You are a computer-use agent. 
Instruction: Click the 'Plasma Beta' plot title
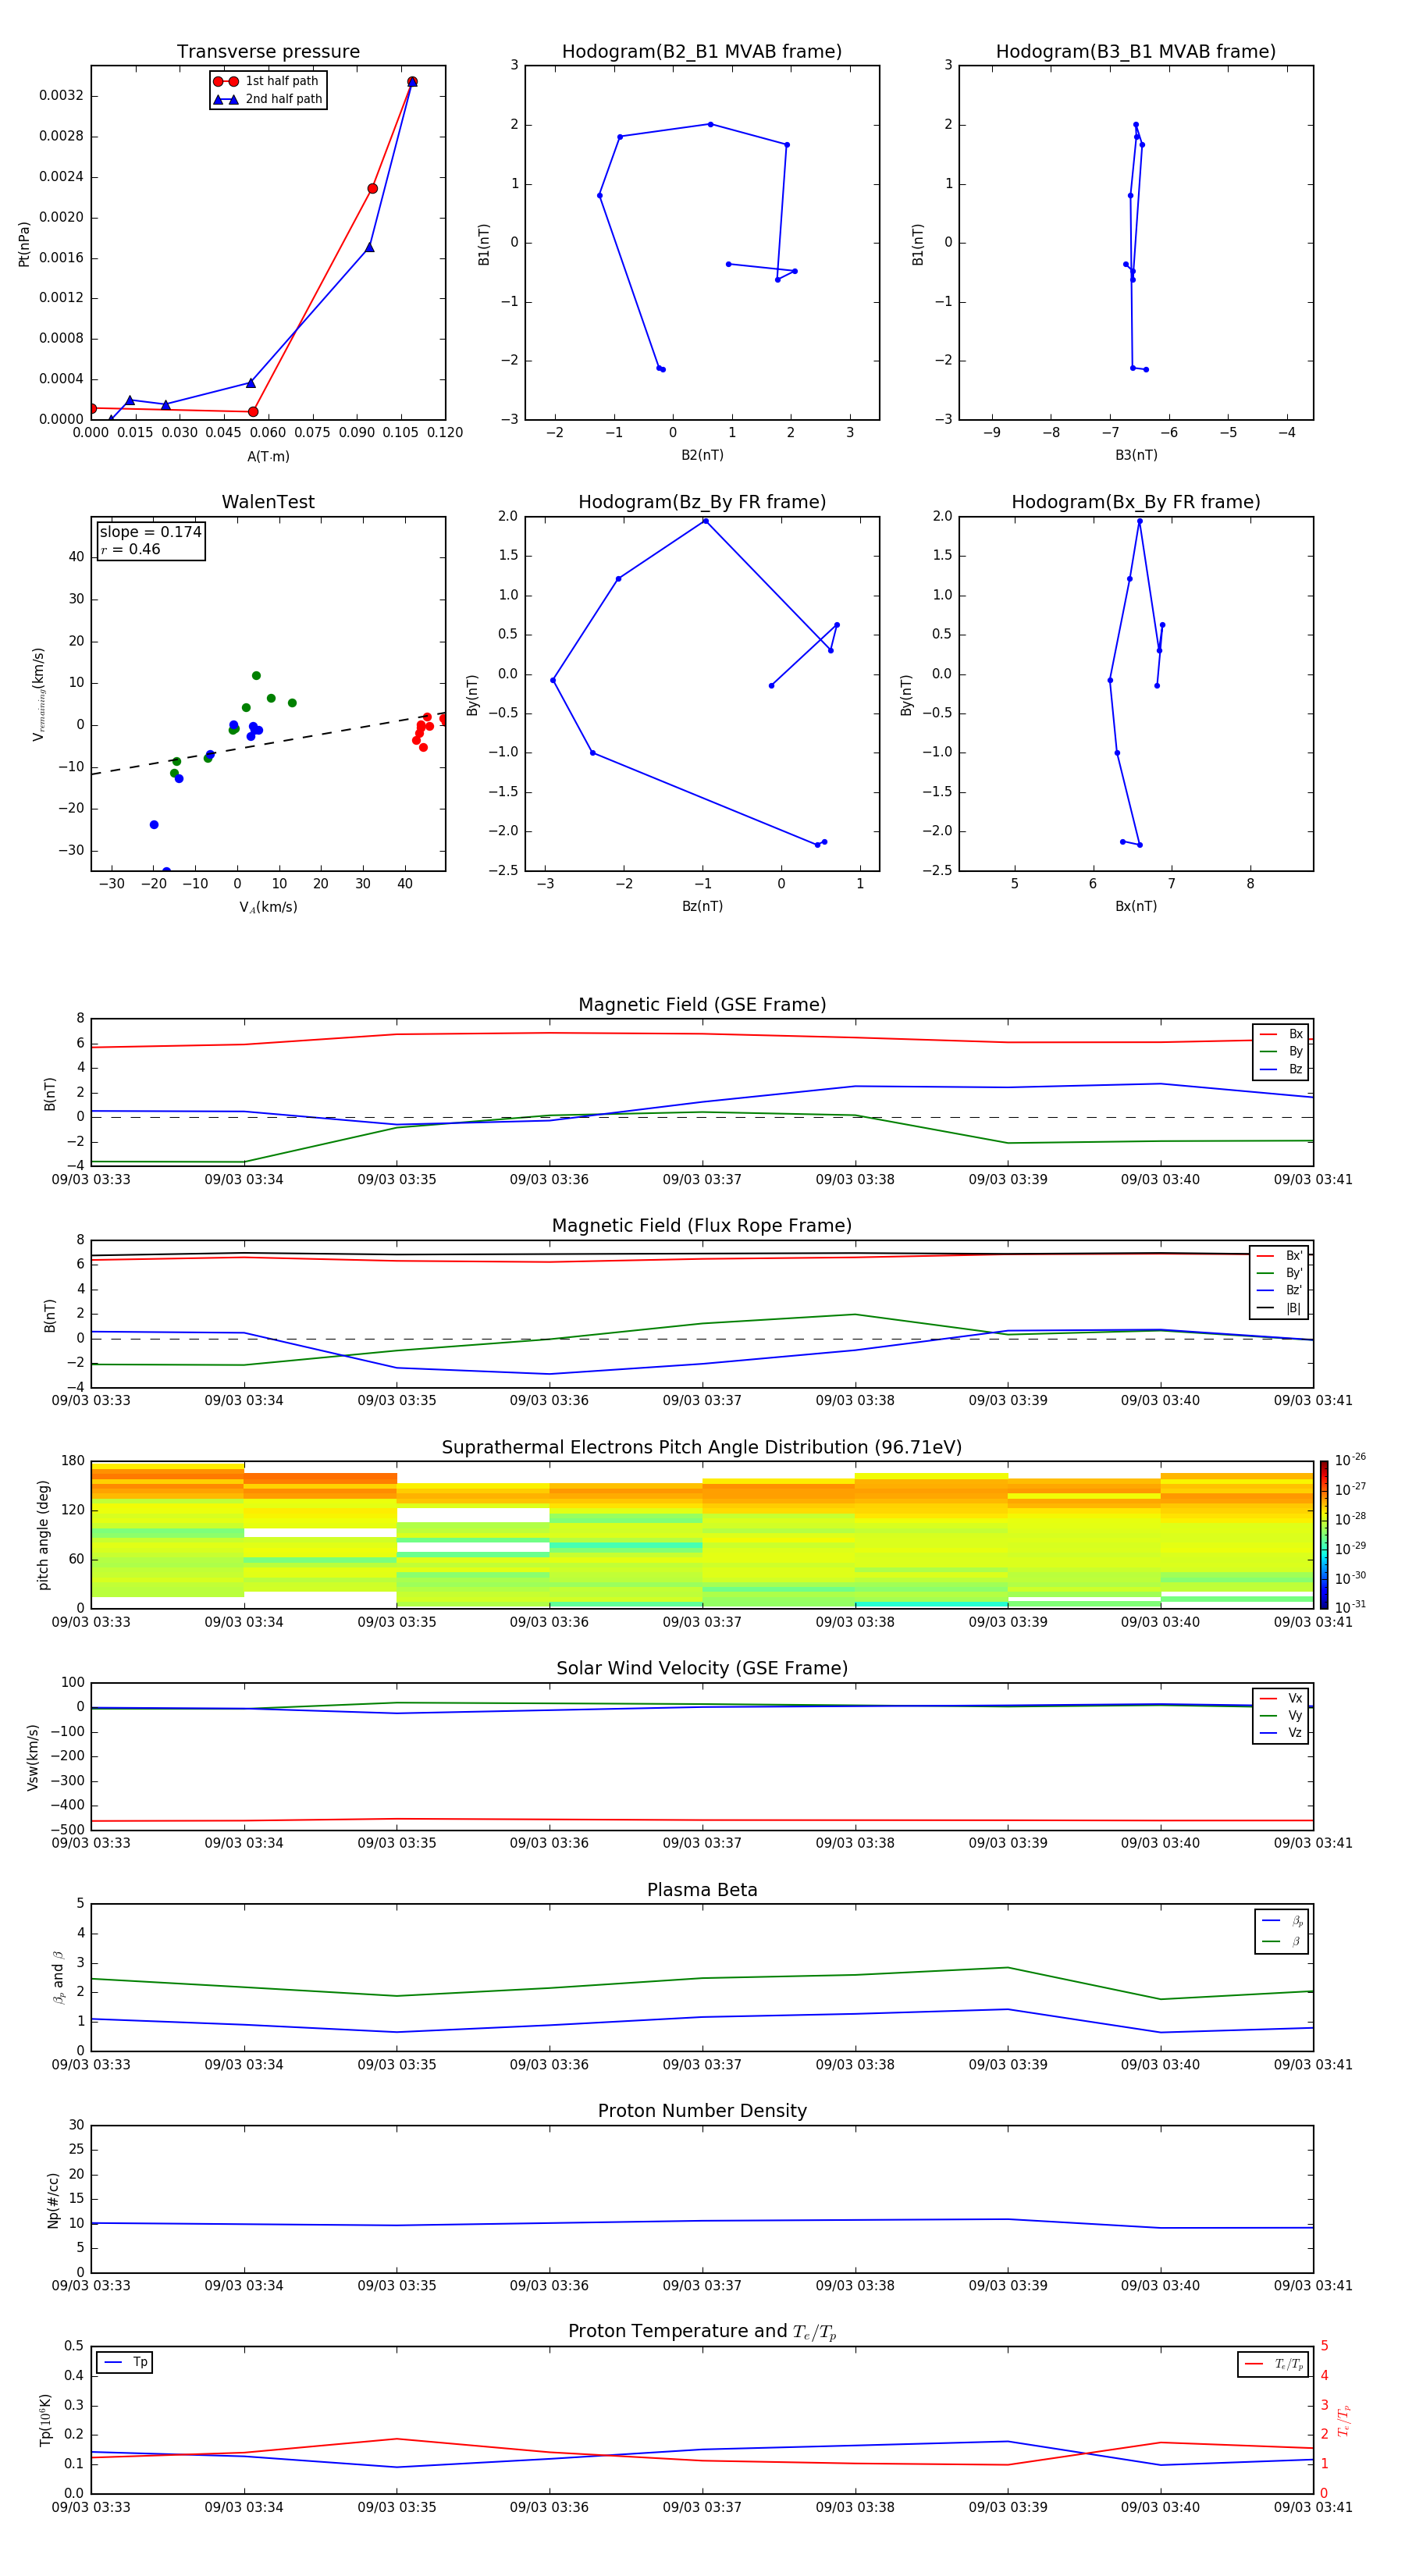coord(702,1890)
